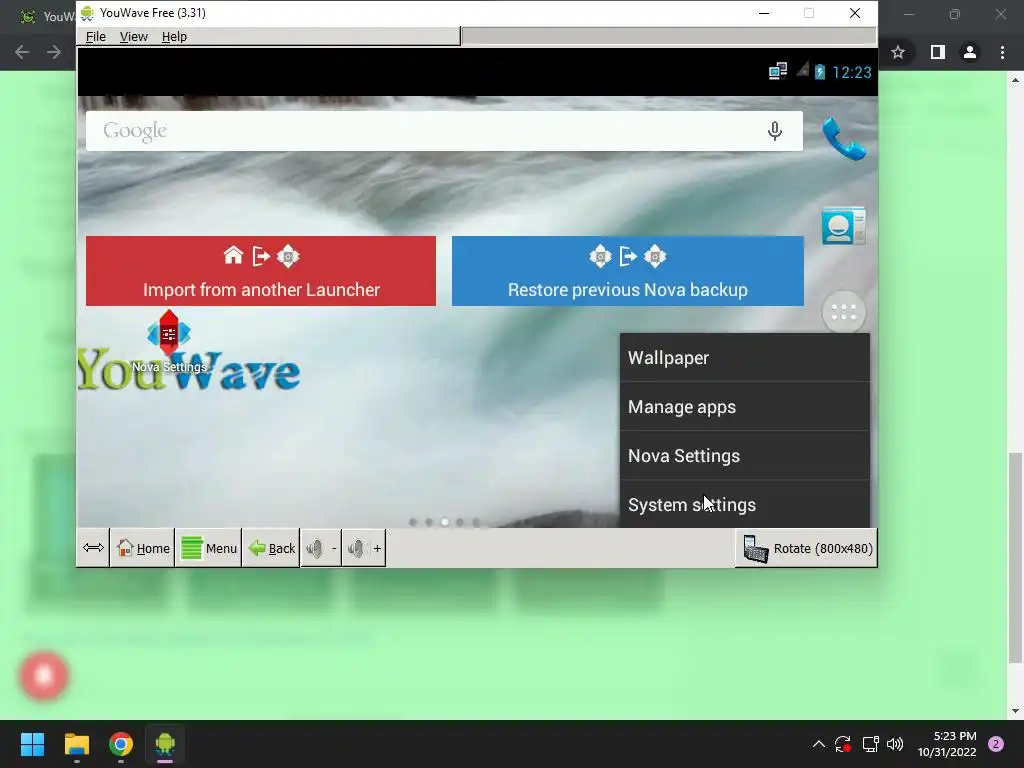
Task: Open the notification center badge
Action: [x=996, y=744]
